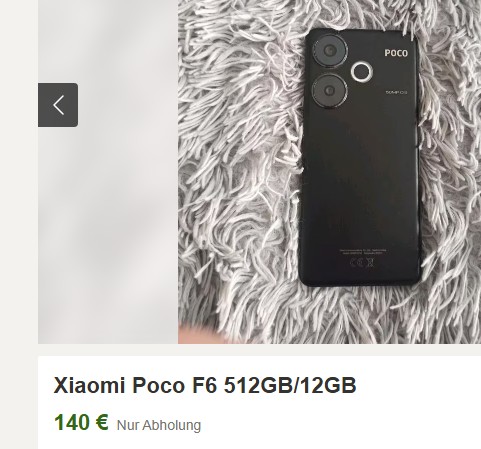The image size is (481, 449).
Task: Select the Nur Abholung pickup label
Action: 159,425
